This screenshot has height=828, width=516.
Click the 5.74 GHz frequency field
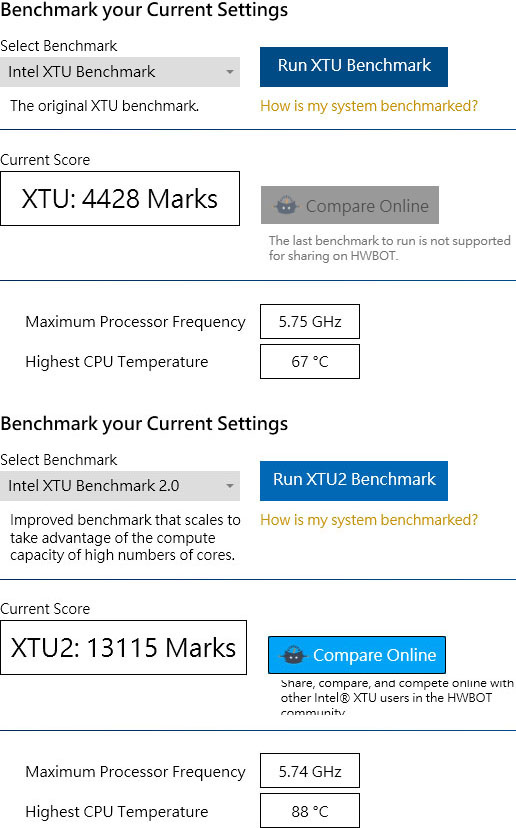309,771
